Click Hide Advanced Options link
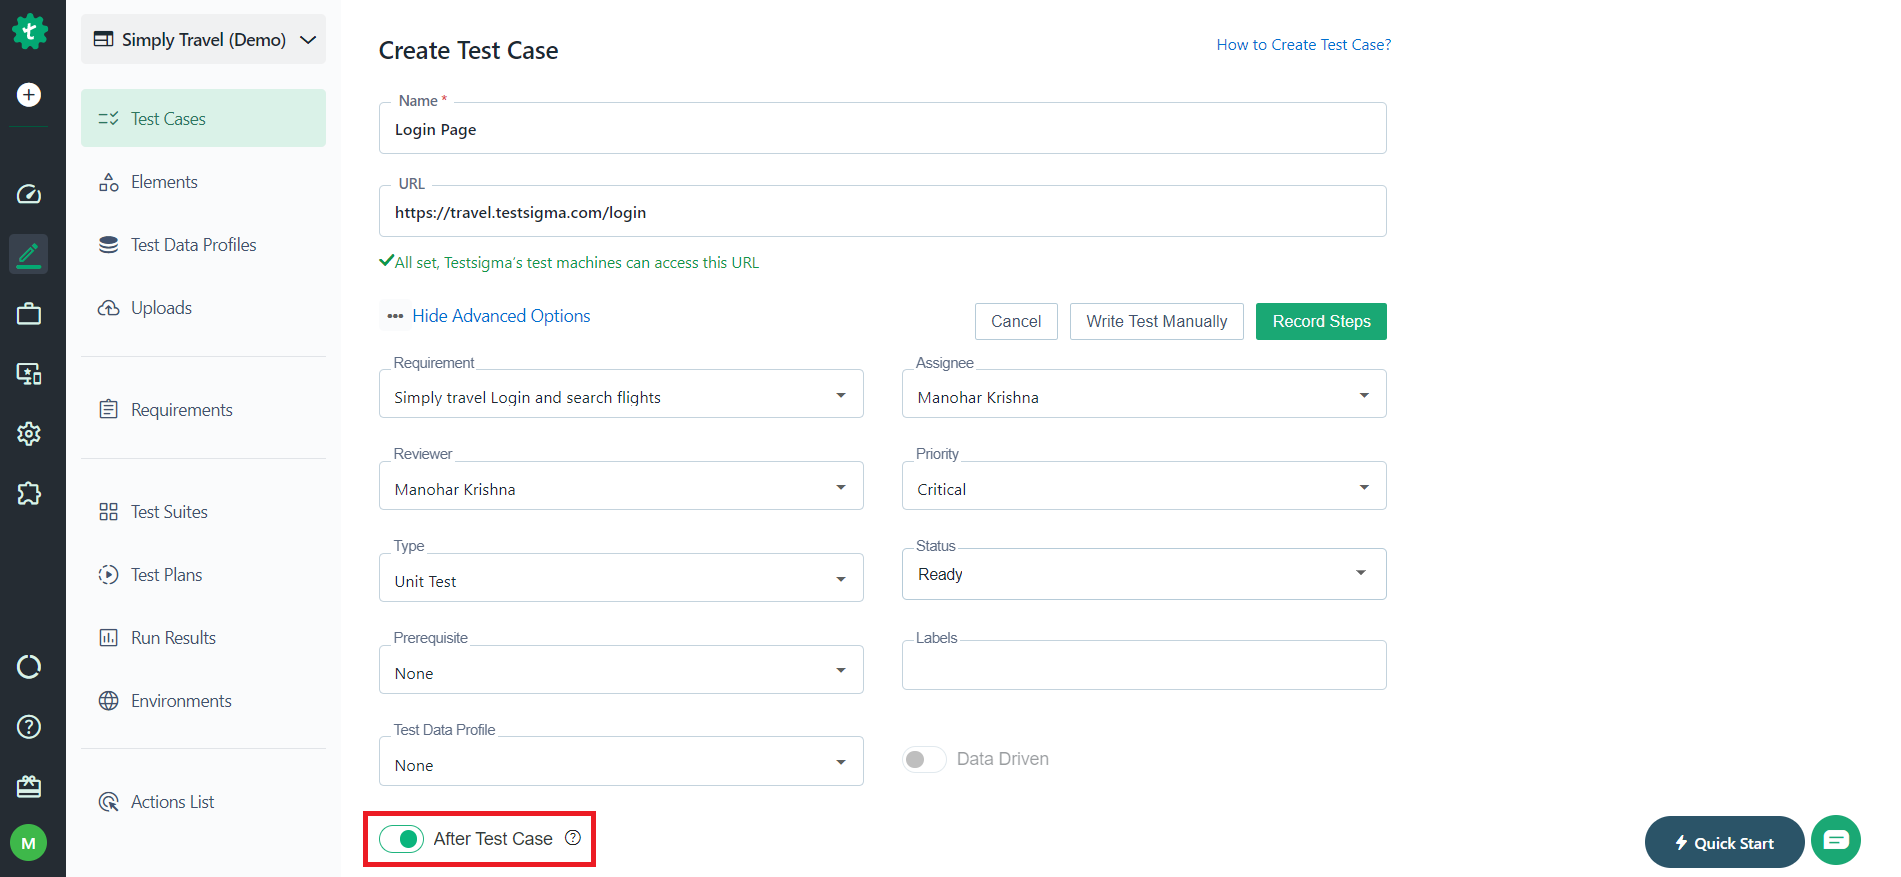Viewport: 1901px width, 877px height. 501,316
